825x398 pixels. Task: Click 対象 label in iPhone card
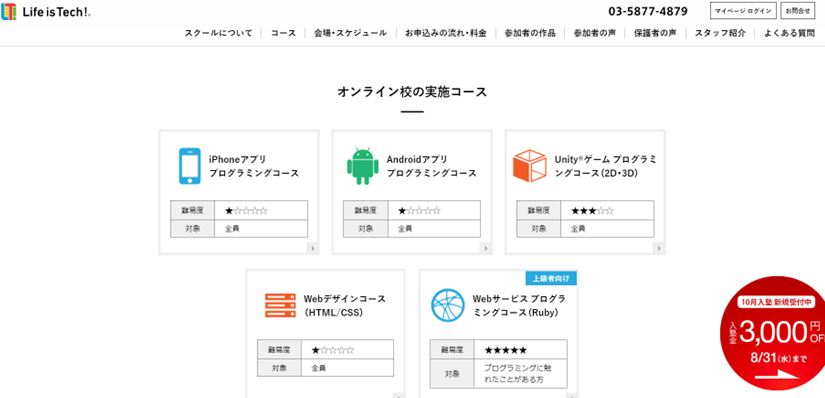(x=193, y=228)
